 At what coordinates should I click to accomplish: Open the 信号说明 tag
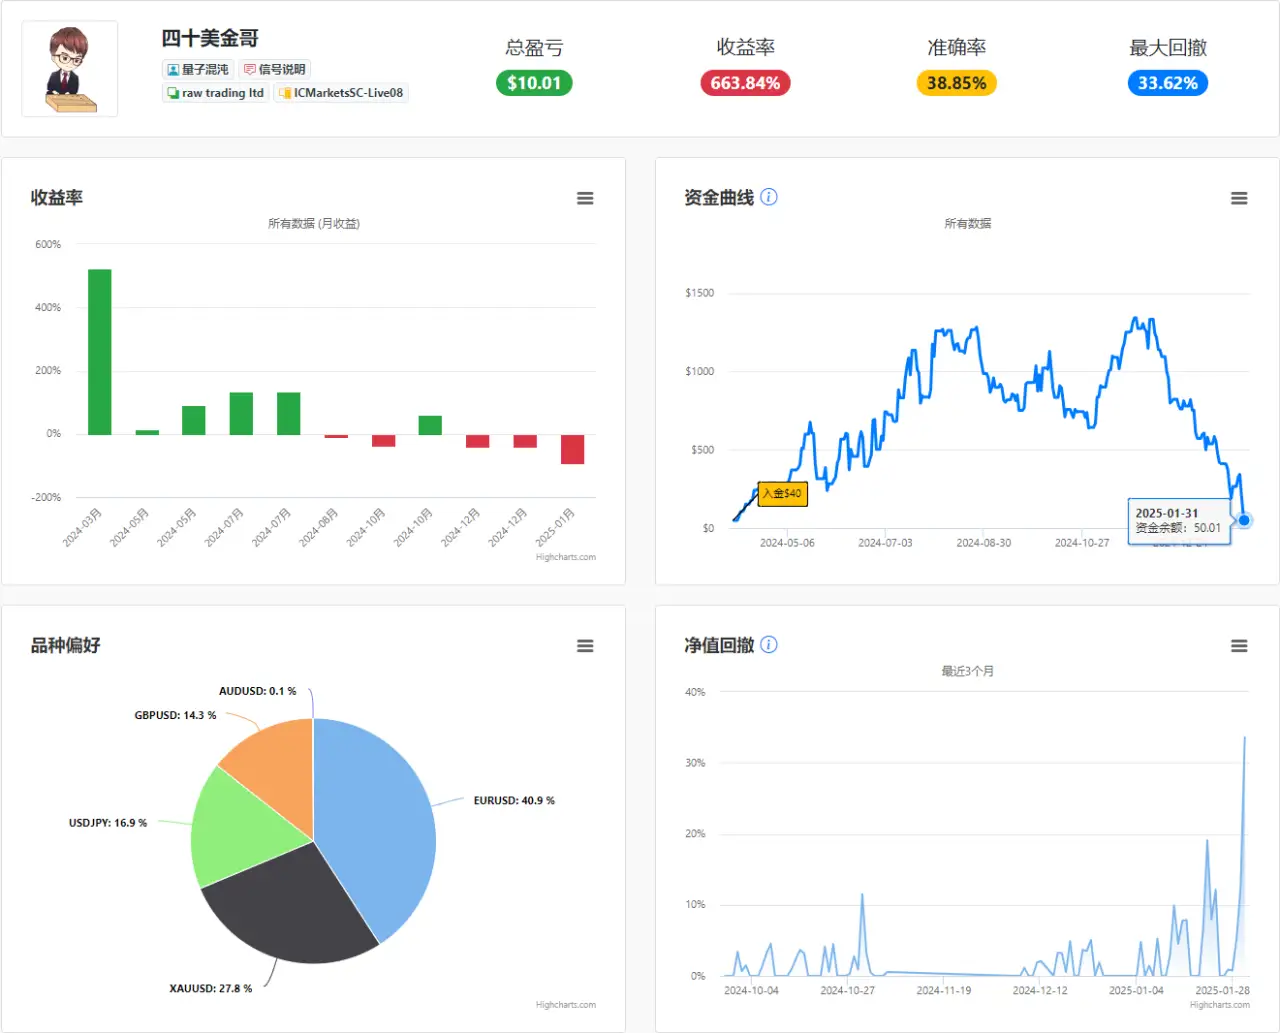[275, 69]
